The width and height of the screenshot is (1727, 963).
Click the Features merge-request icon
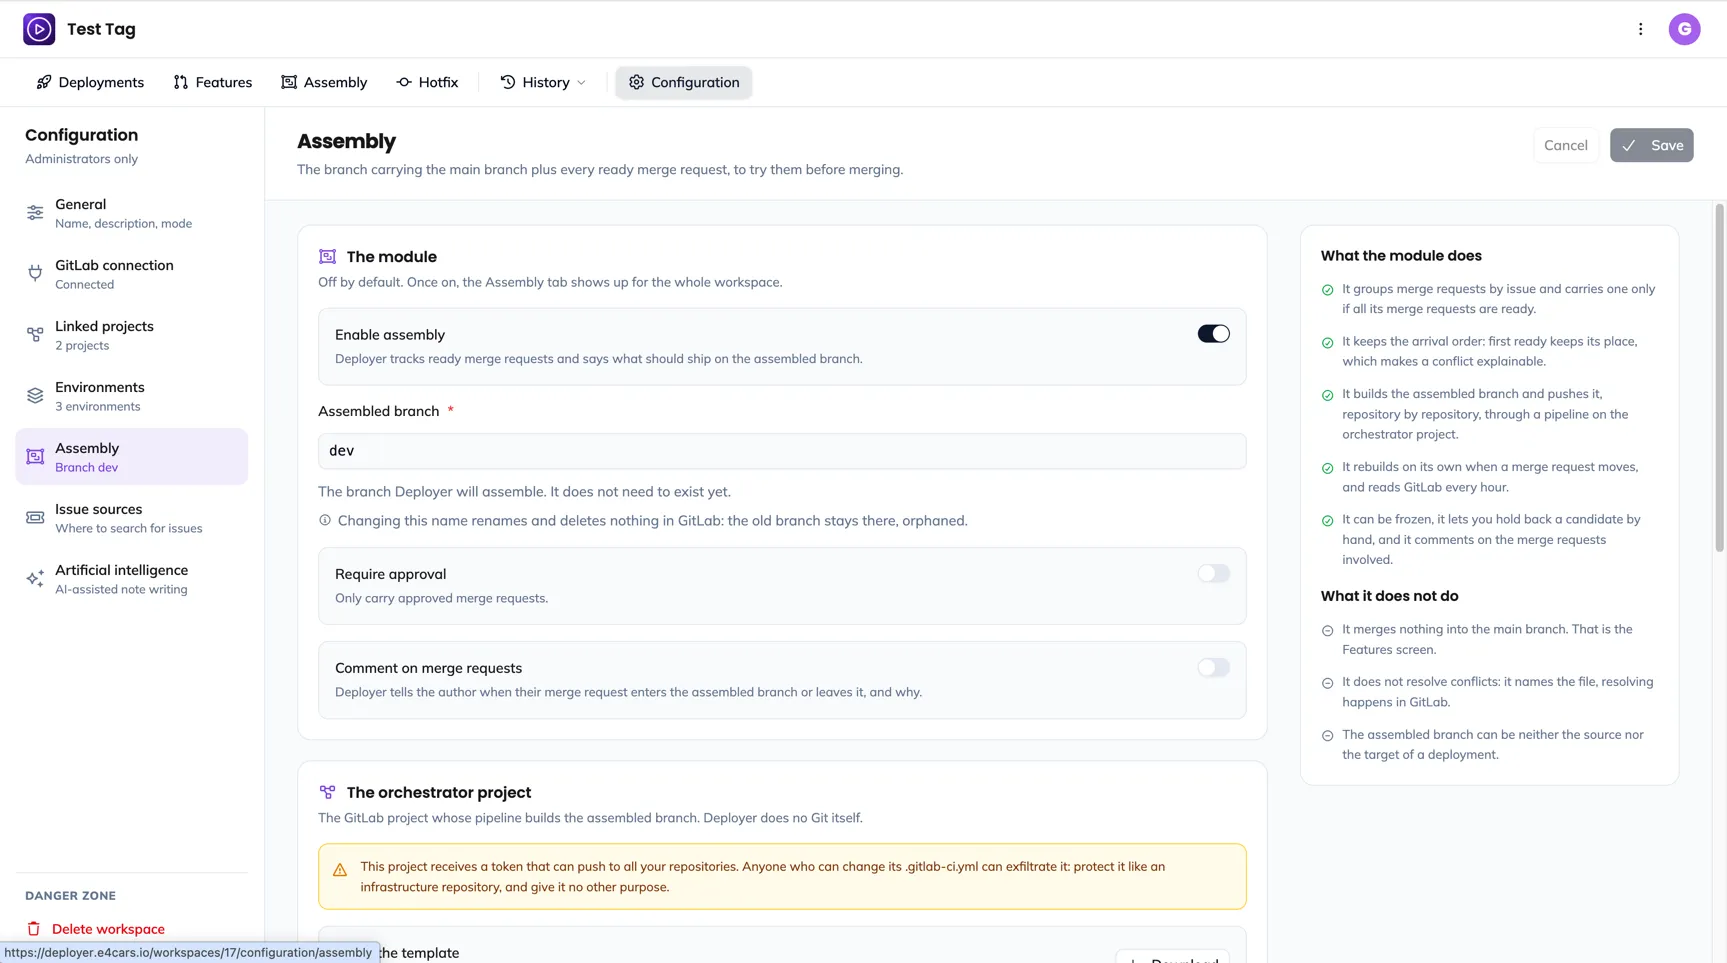point(181,82)
